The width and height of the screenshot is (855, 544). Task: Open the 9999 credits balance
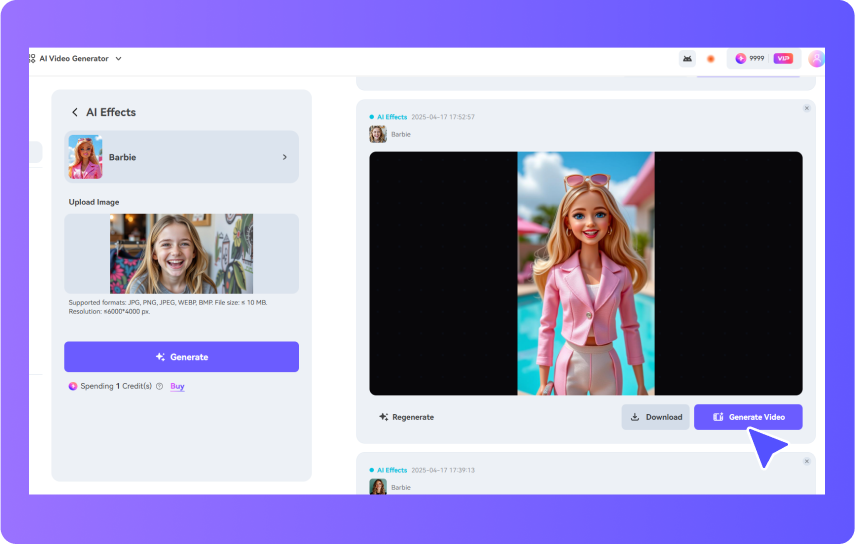click(x=750, y=58)
